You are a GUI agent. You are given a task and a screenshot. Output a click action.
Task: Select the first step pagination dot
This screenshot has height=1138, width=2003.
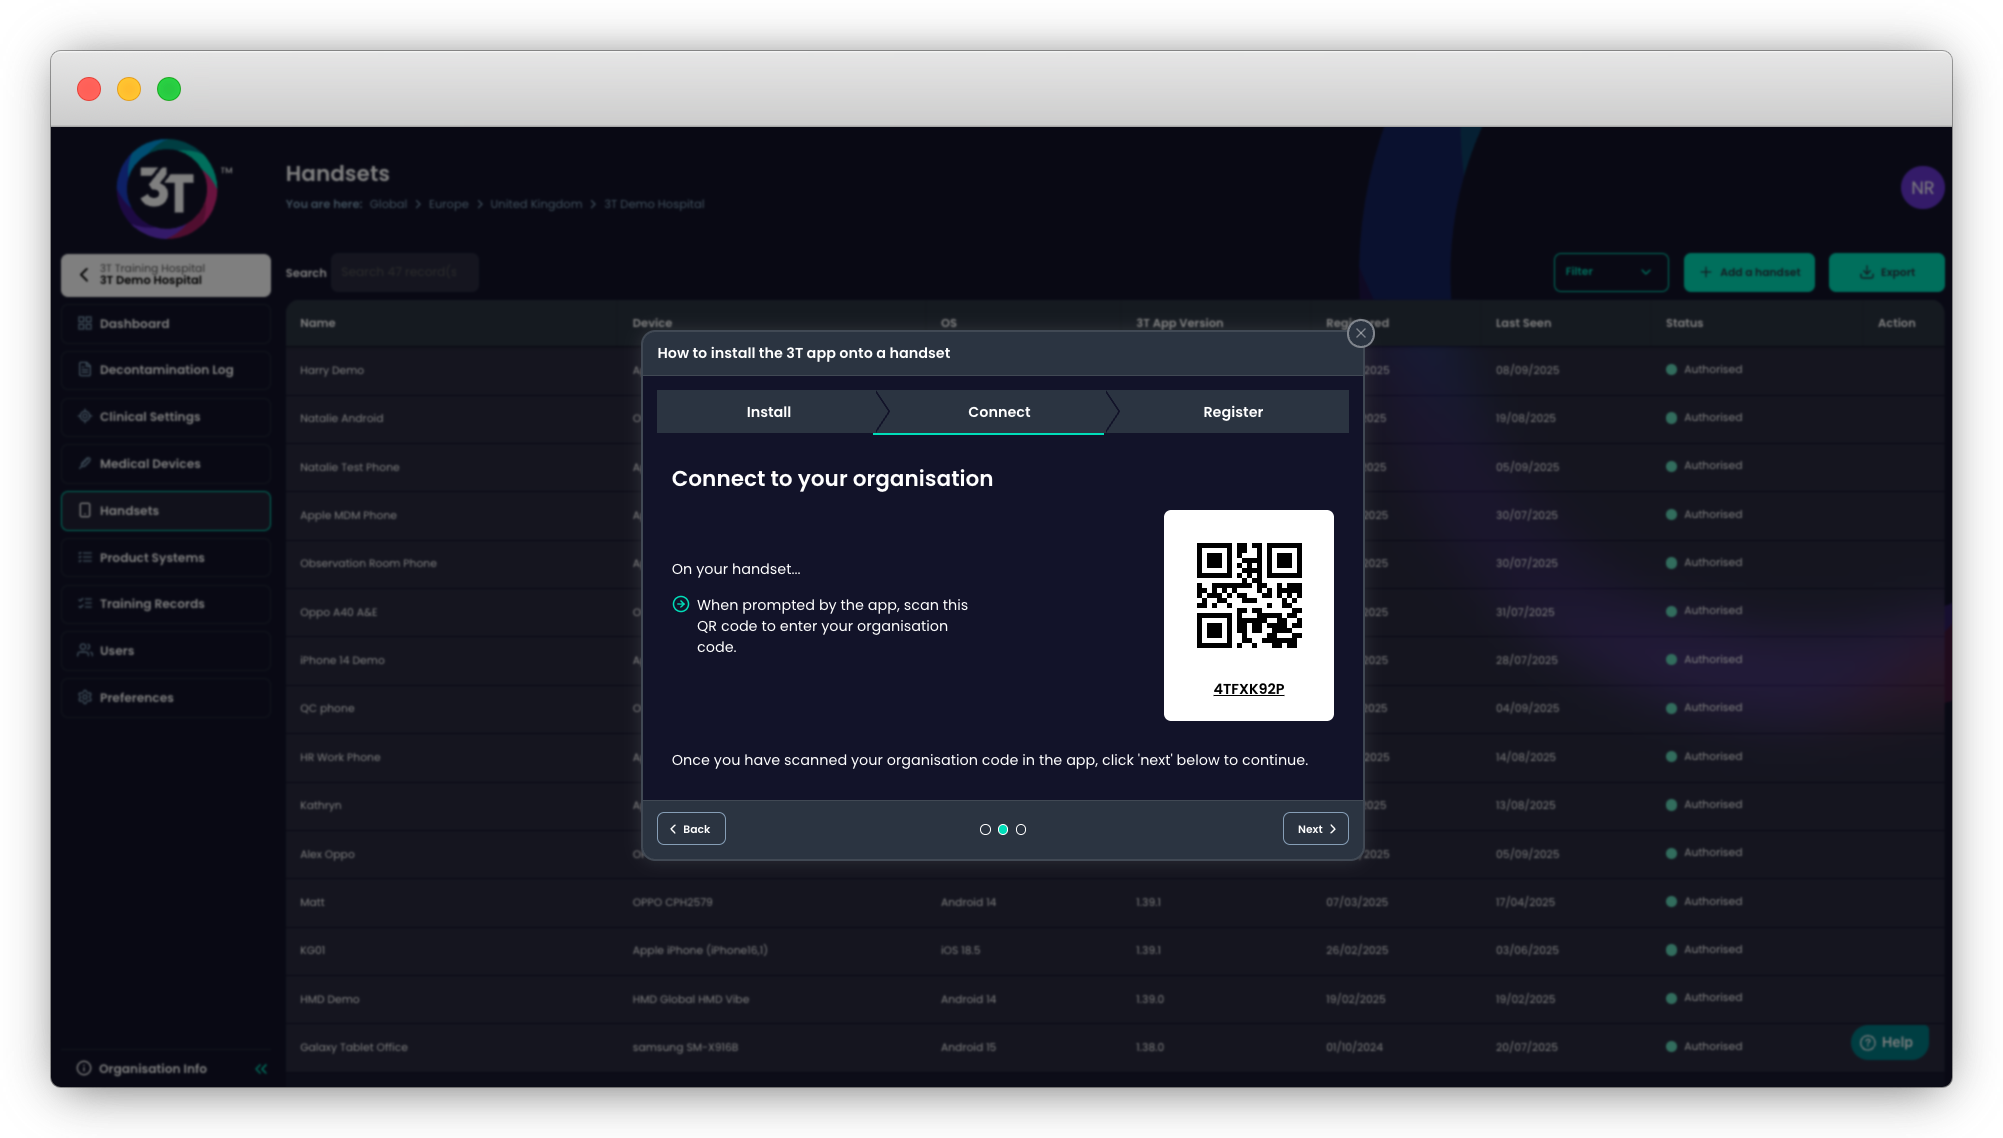pos(985,829)
